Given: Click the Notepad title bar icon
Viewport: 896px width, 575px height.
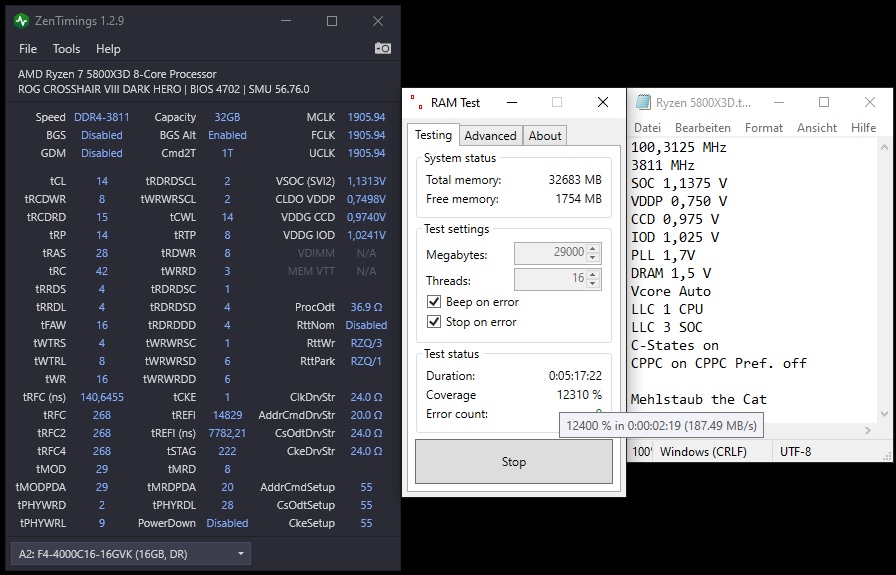Looking at the screenshot, I should 643,102.
